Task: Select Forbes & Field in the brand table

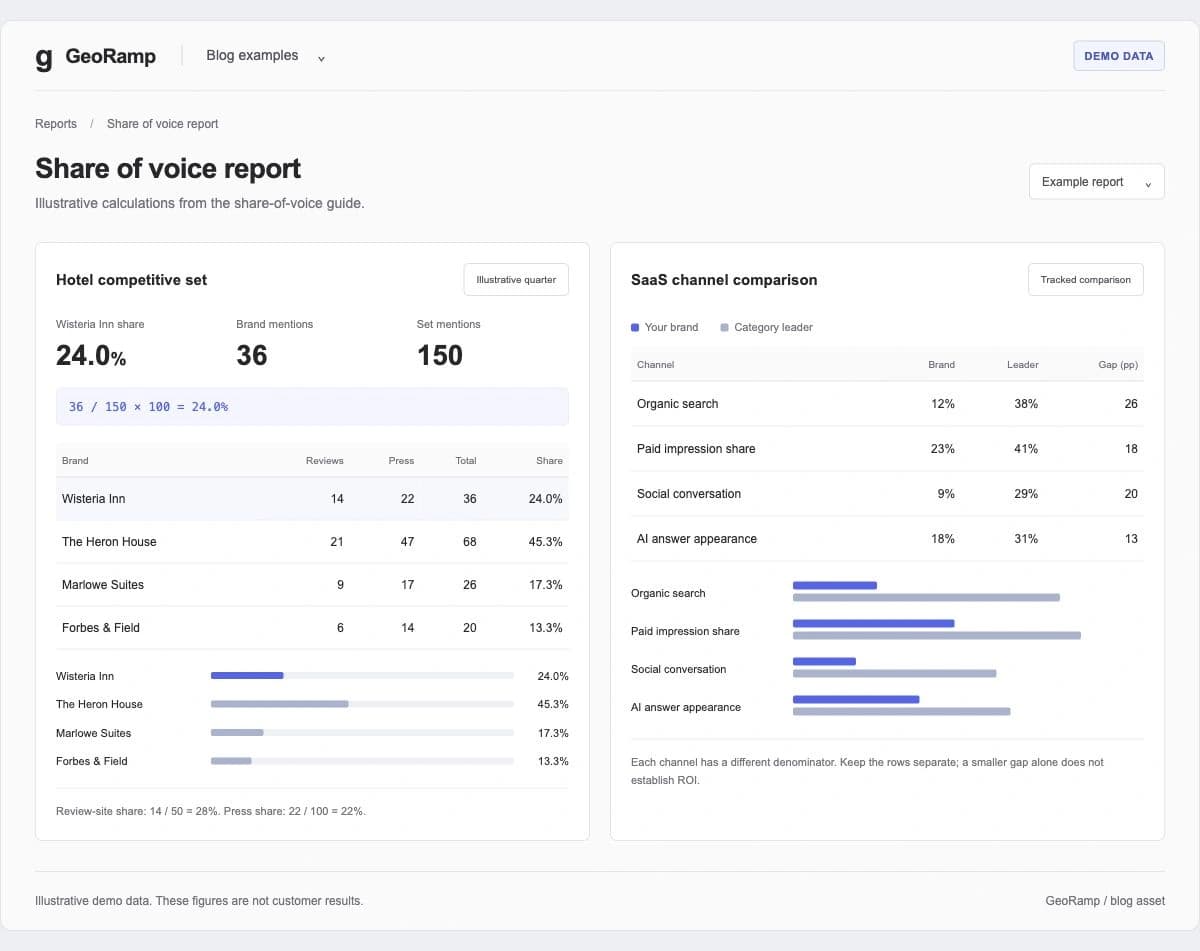Action: [x=101, y=628]
